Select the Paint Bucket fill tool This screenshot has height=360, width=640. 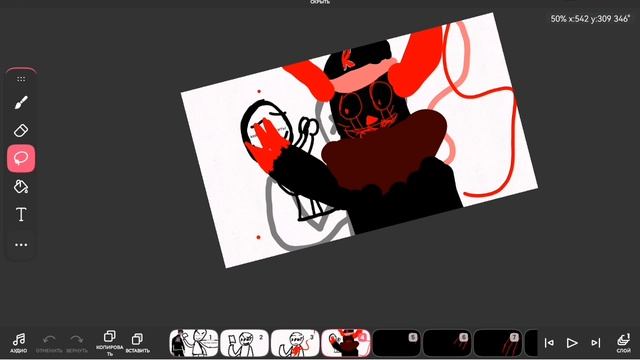[21, 187]
